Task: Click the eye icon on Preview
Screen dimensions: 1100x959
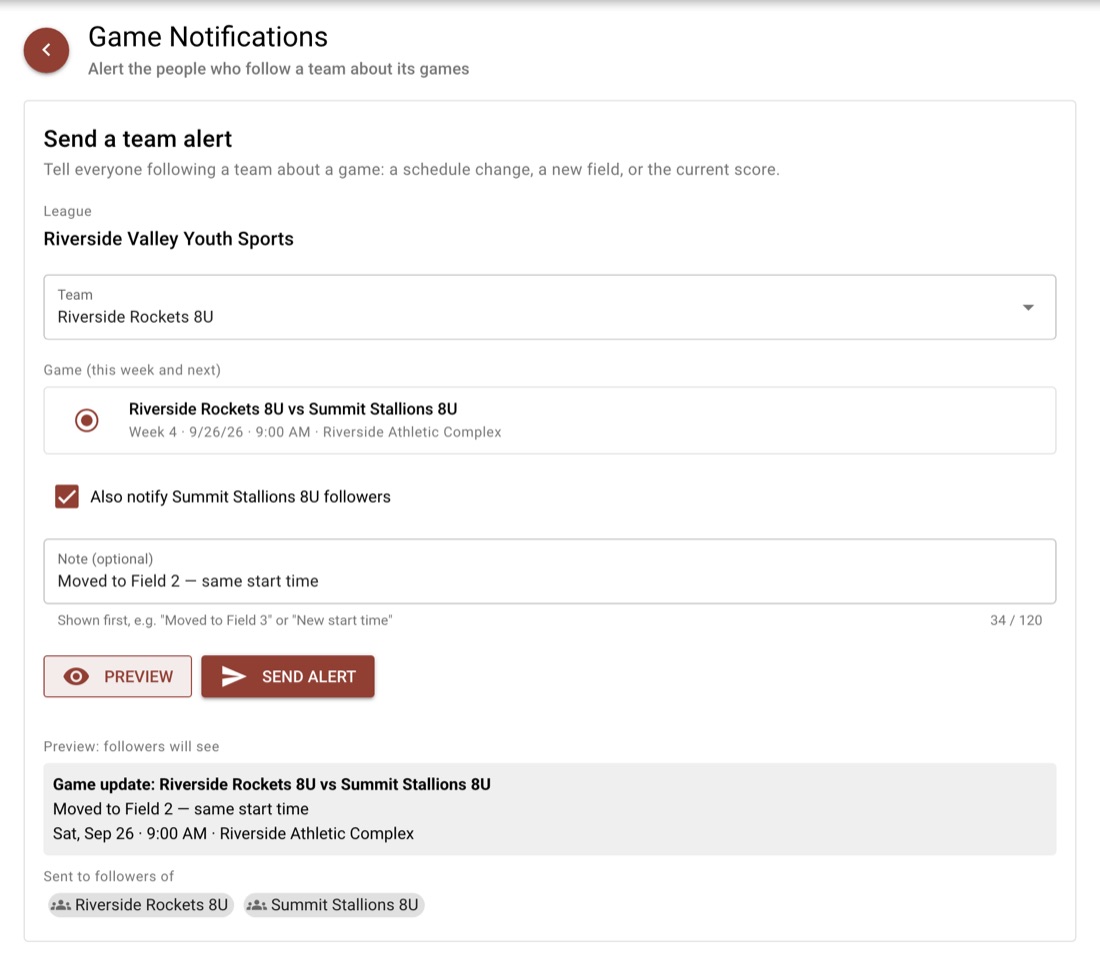Action: [76, 676]
